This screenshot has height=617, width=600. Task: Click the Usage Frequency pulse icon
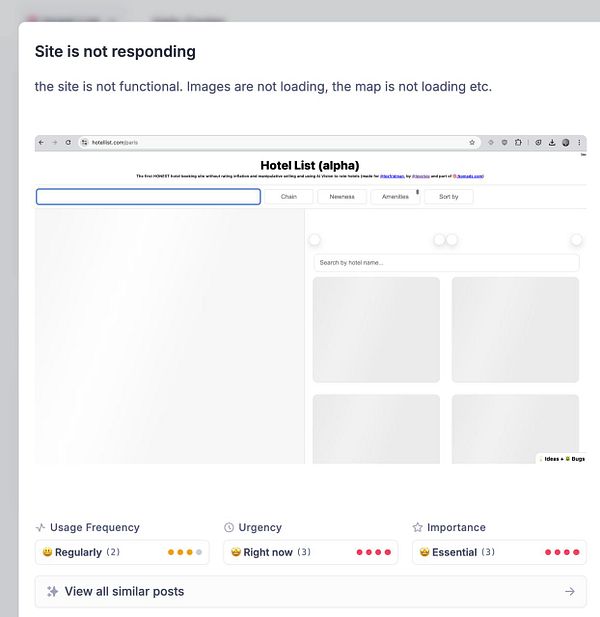coord(41,527)
